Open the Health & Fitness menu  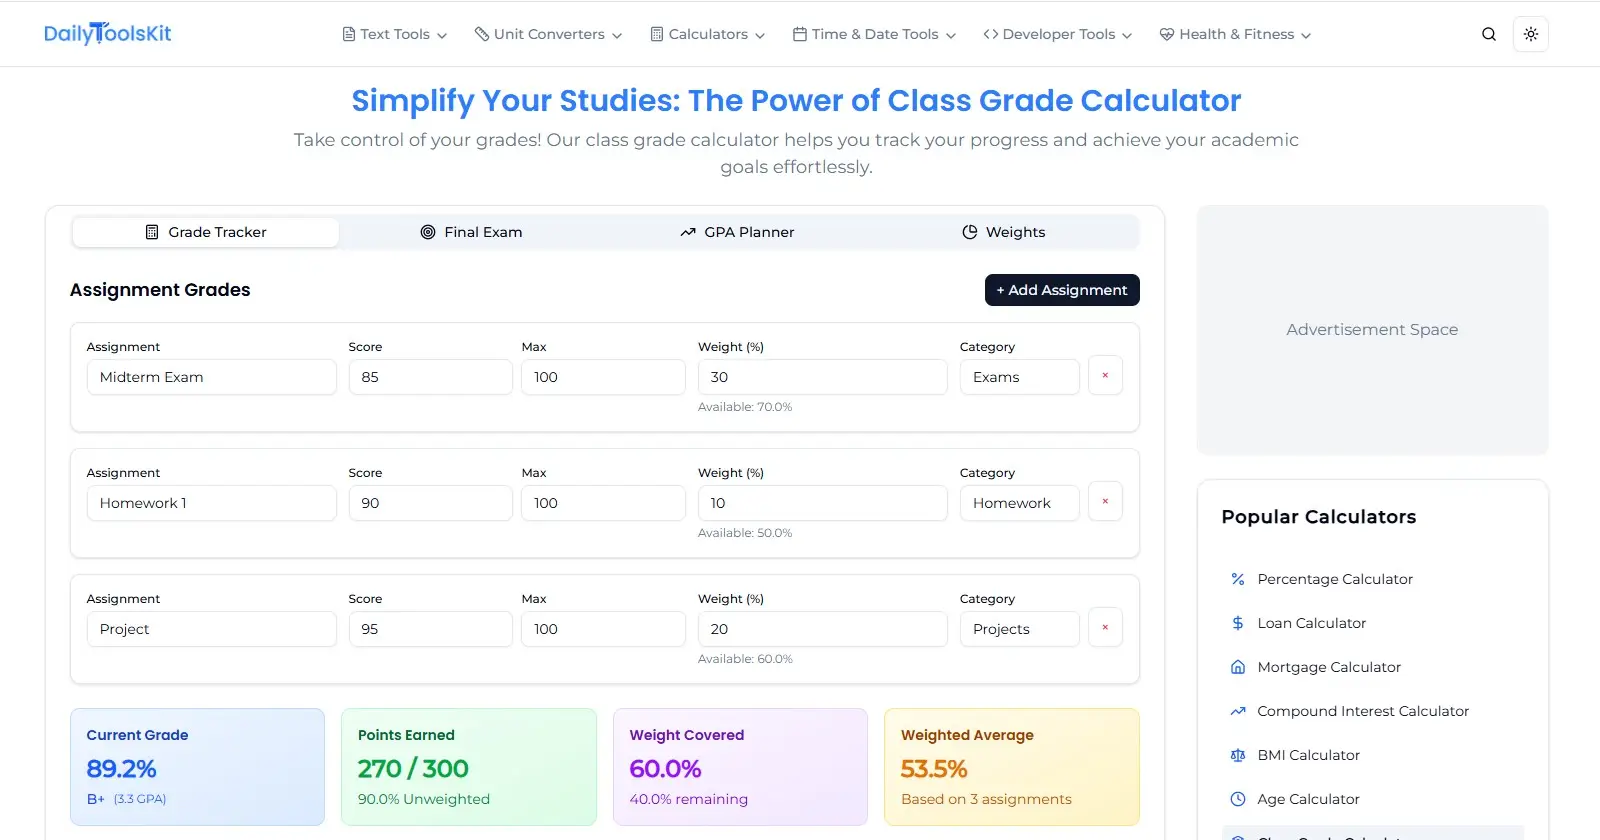tap(1234, 33)
